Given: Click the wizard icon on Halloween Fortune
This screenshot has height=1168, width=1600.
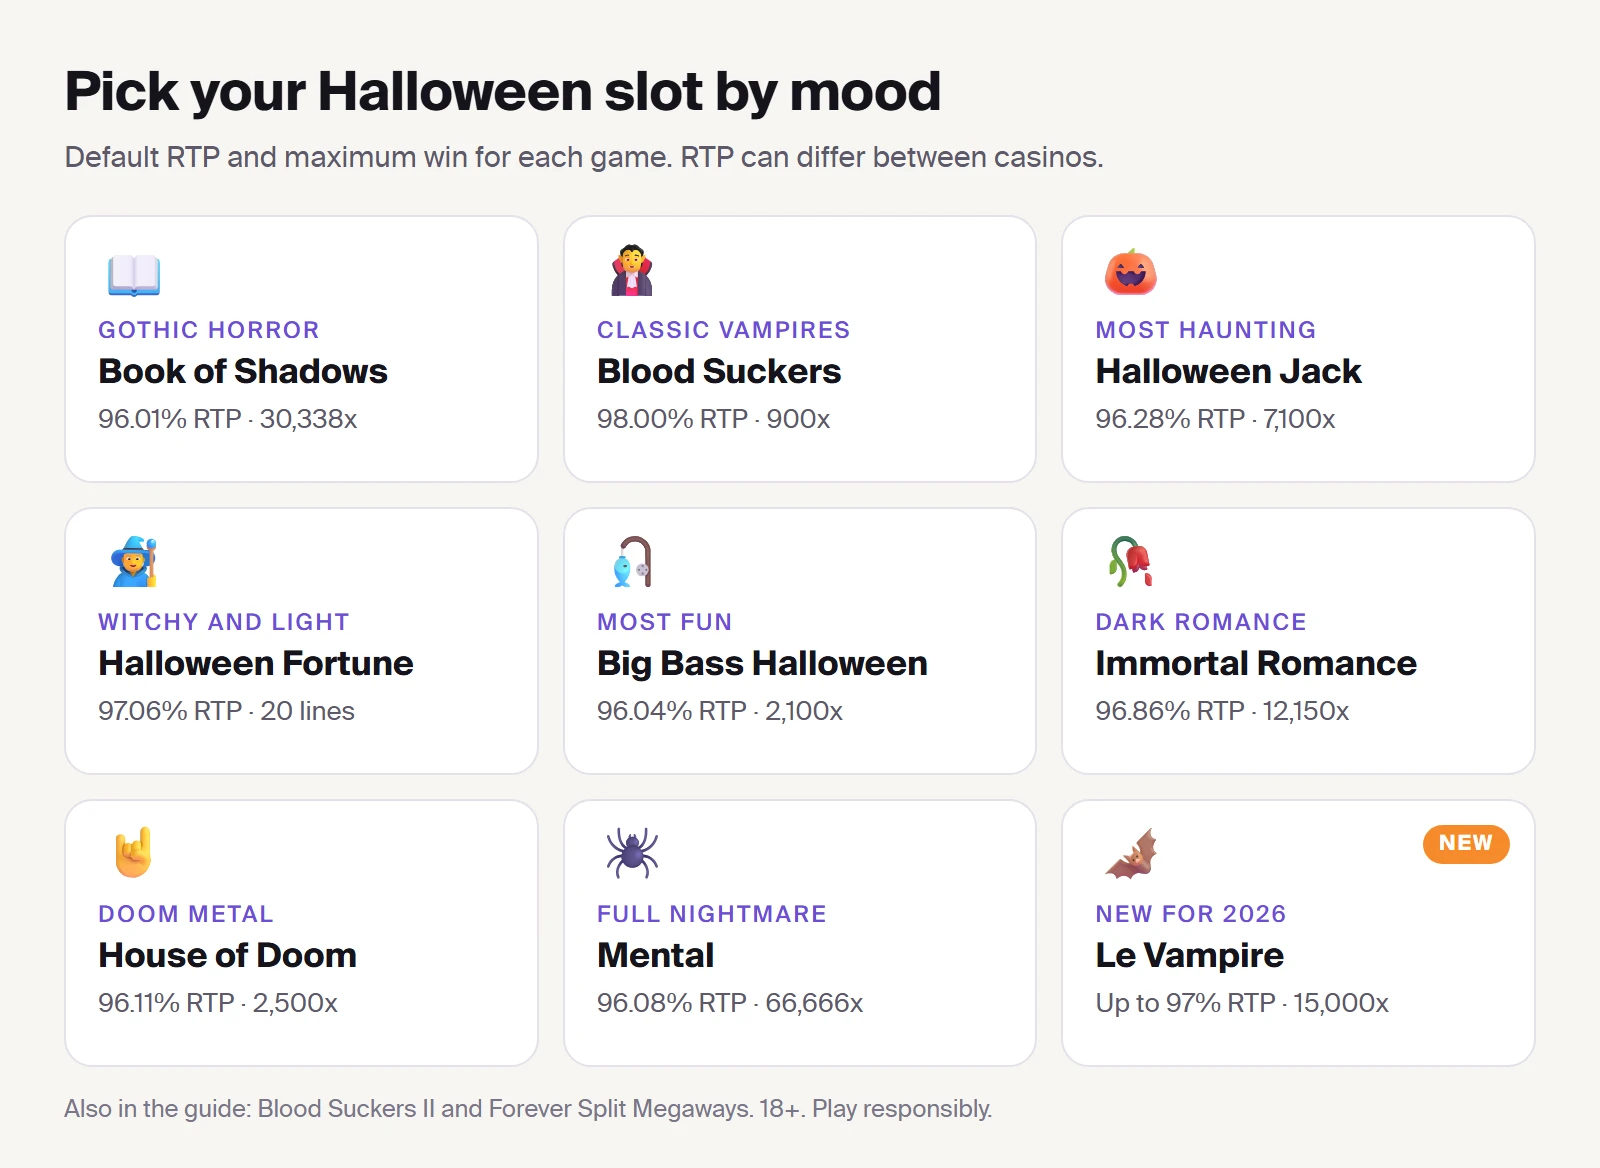Looking at the screenshot, I should 135,562.
